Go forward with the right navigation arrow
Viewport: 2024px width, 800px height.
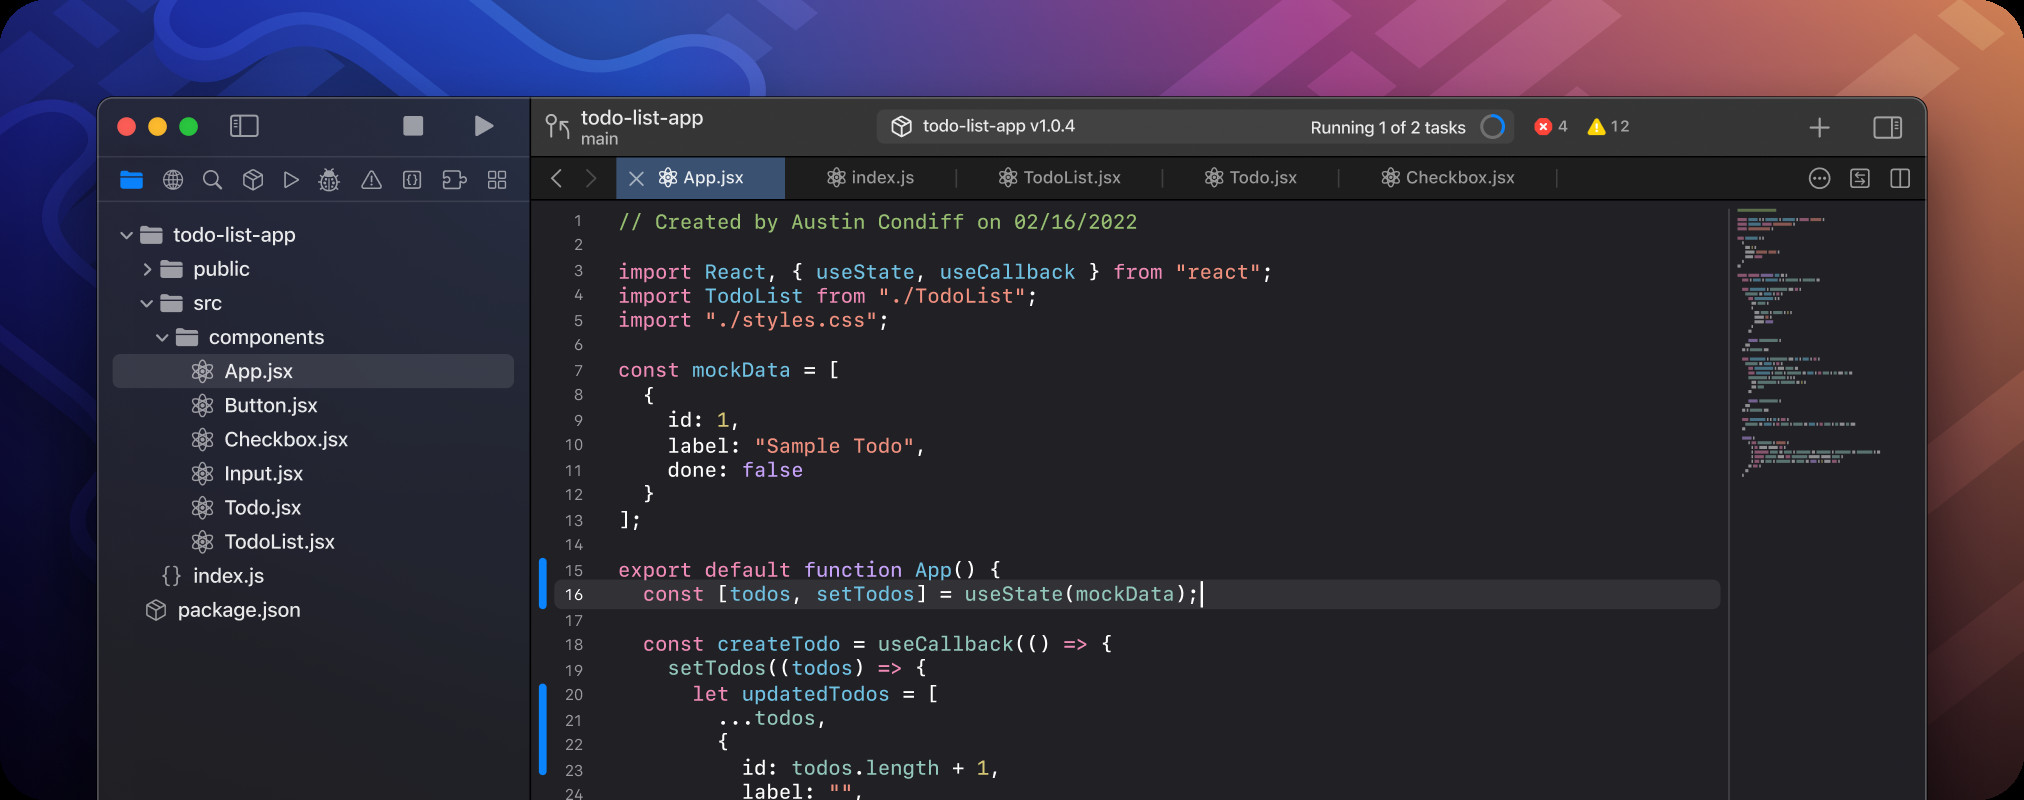pos(591,178)
